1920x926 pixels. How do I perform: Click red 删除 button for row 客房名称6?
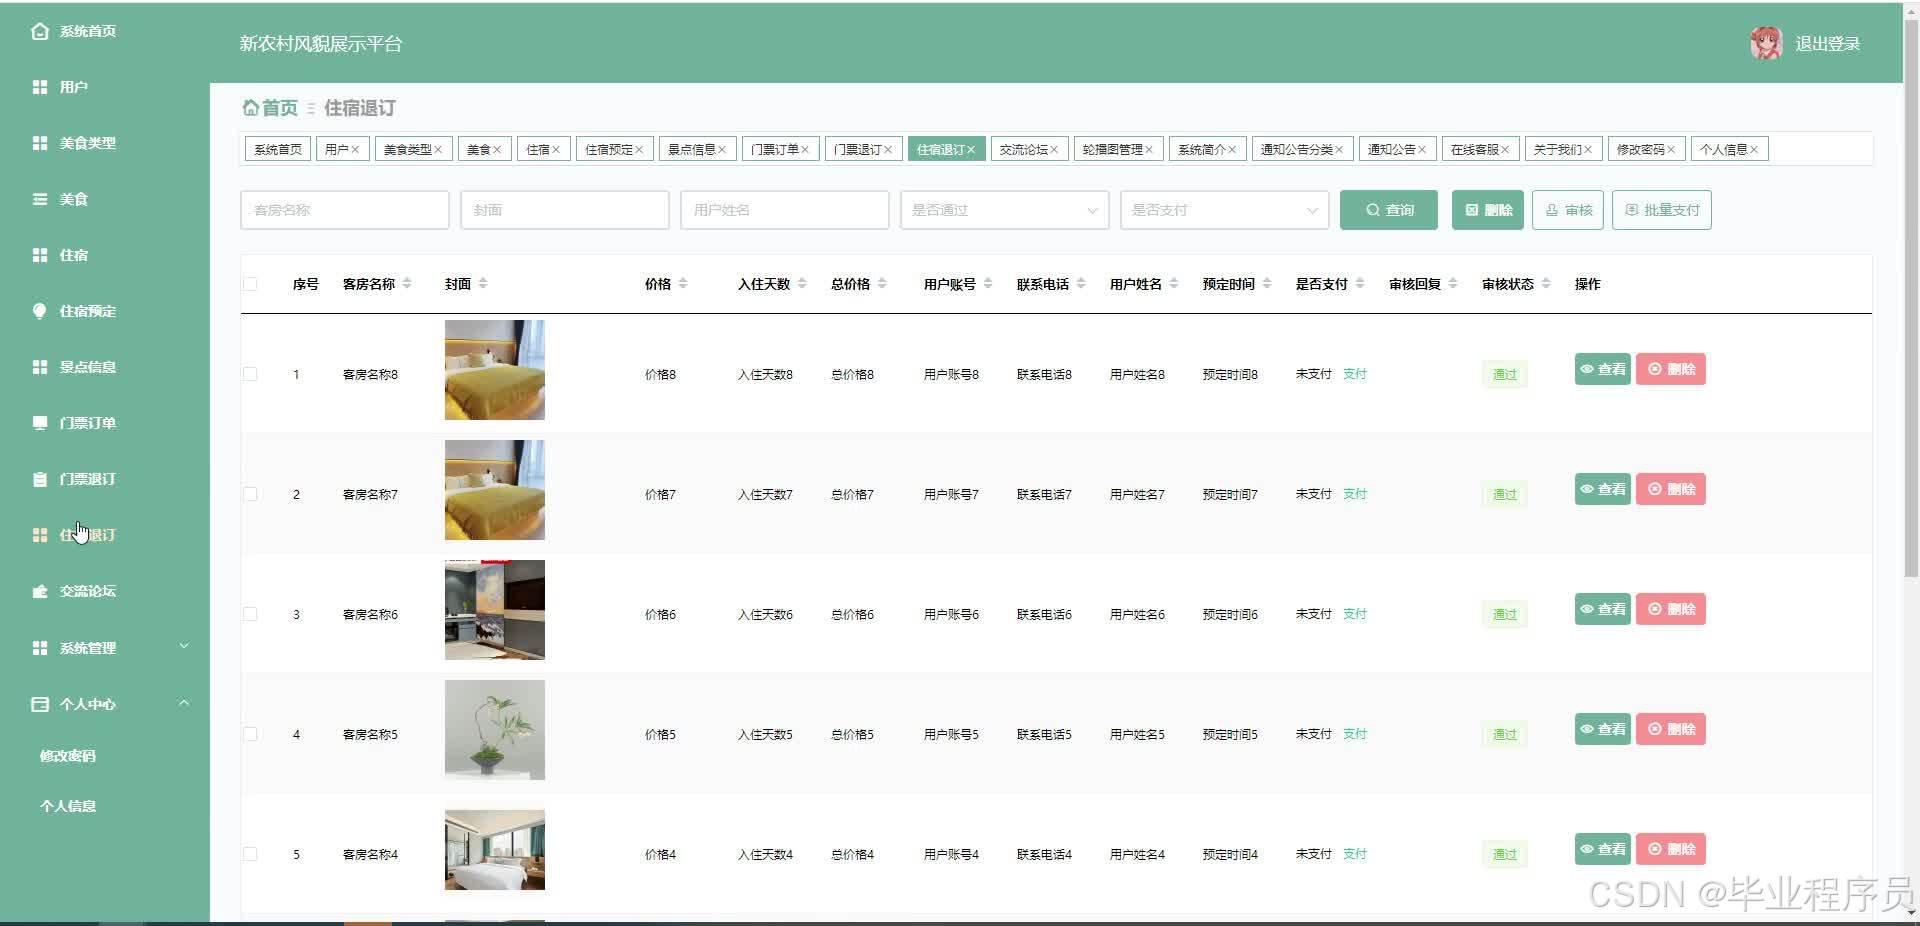(1671, 609)
